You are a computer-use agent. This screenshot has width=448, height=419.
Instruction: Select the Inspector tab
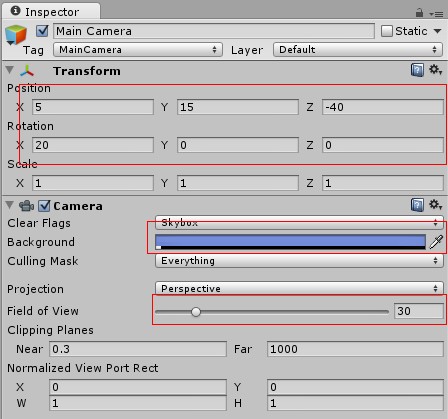(x=51, y=12)
